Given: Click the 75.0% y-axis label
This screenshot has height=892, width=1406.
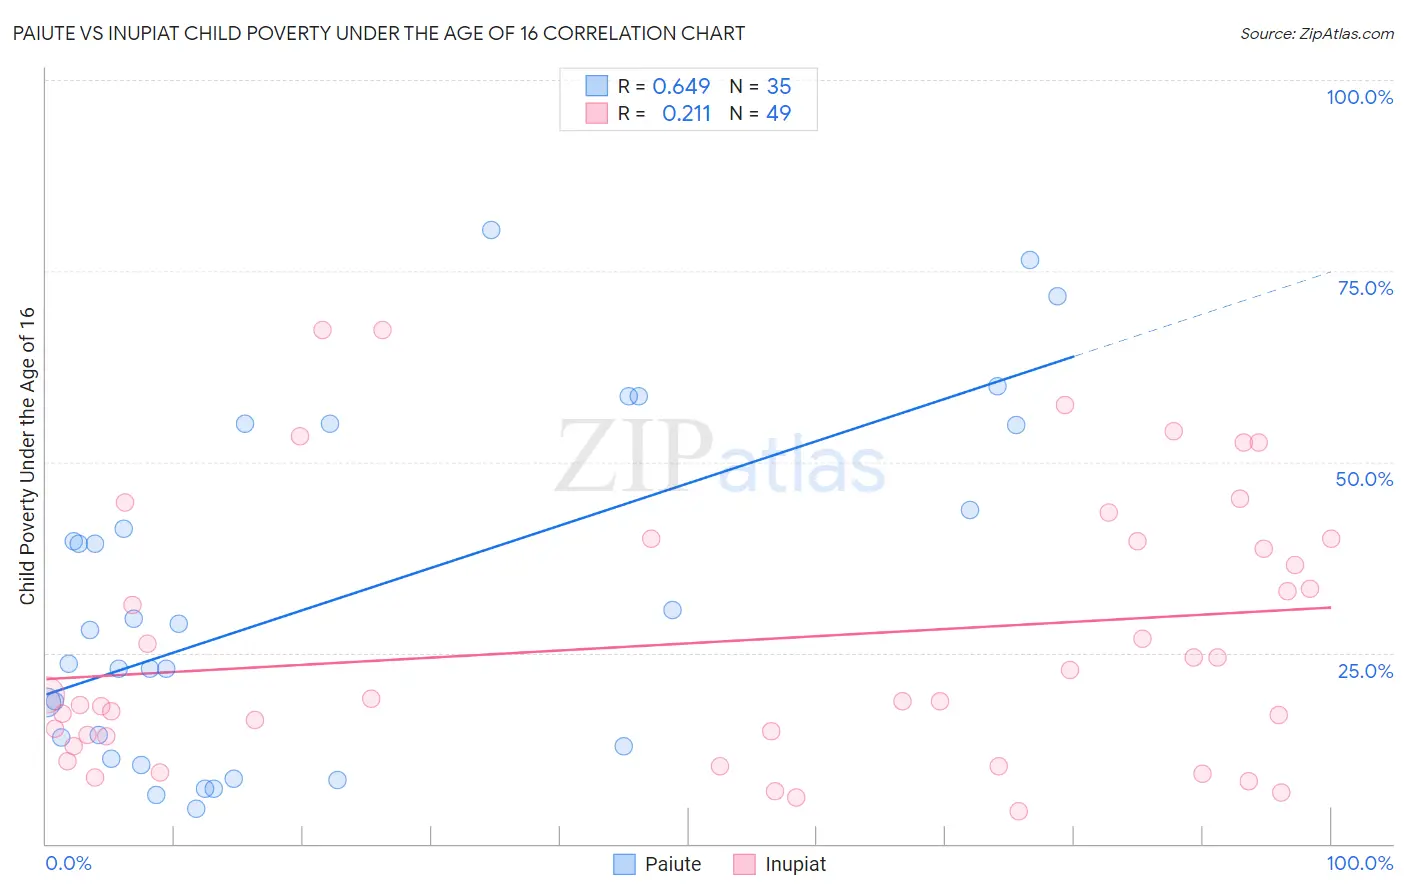Looking at the screenshot, I should click(x=1365, y=288).
